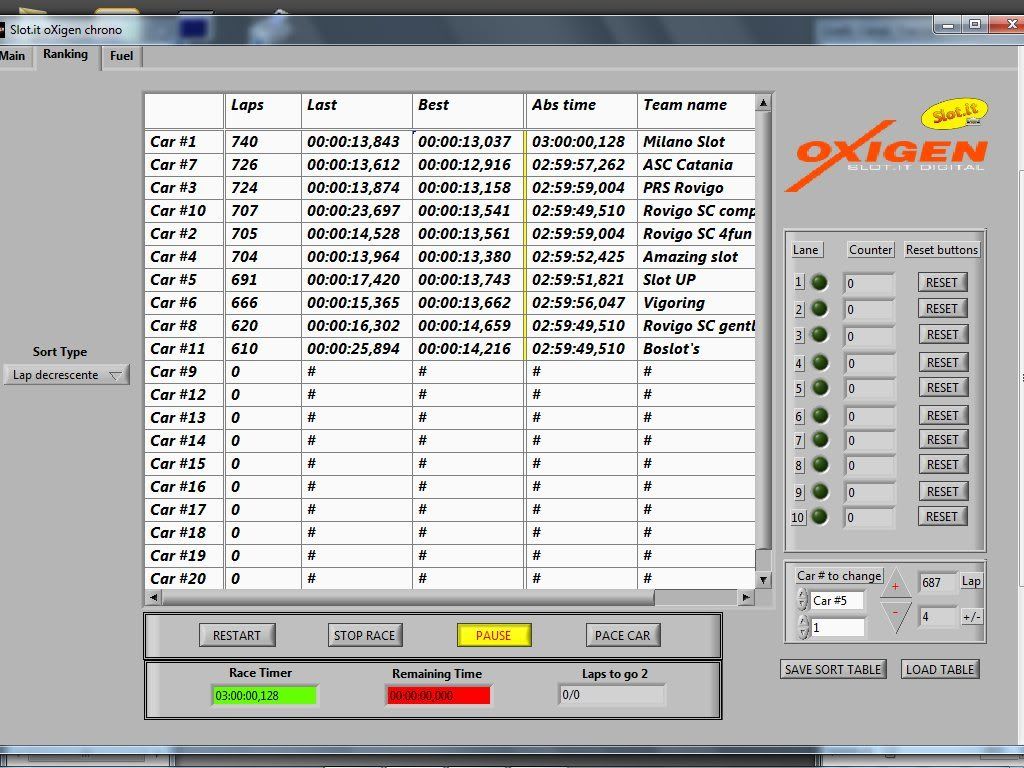Viewport: 1024px width, 768px height.
Task: Reset the lane 7 counter
Action: coord(942,440)
